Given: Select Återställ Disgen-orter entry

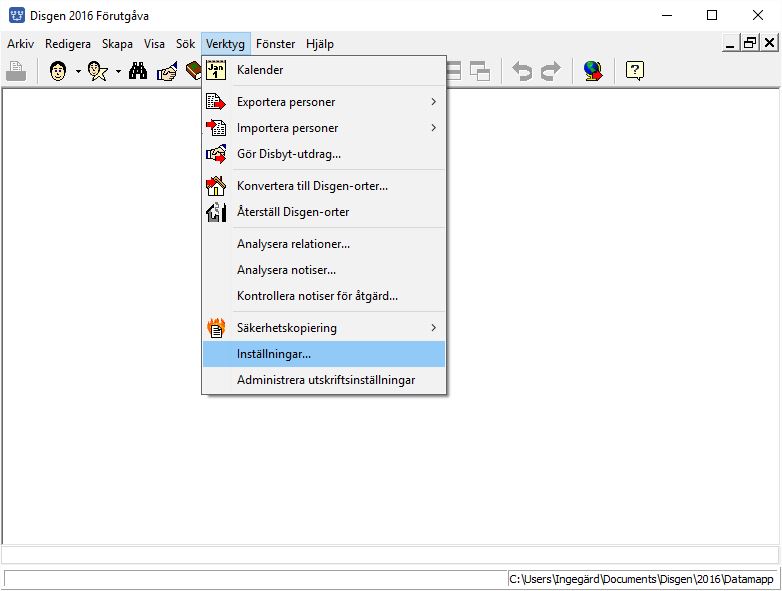Looking at the screenshot, I should pos(324,212).
